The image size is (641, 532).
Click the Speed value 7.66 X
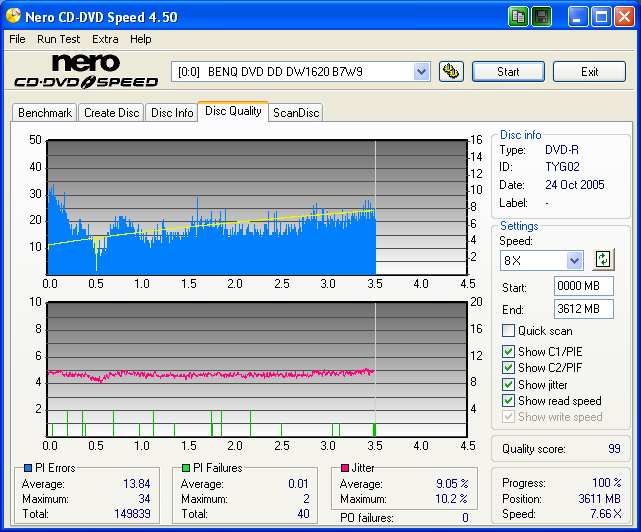click(x=605, y=514)
